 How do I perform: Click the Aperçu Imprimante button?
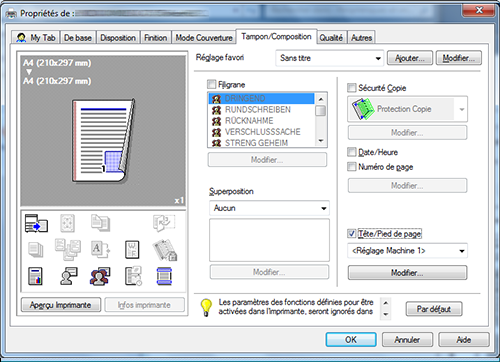click(x=61, y=305)
